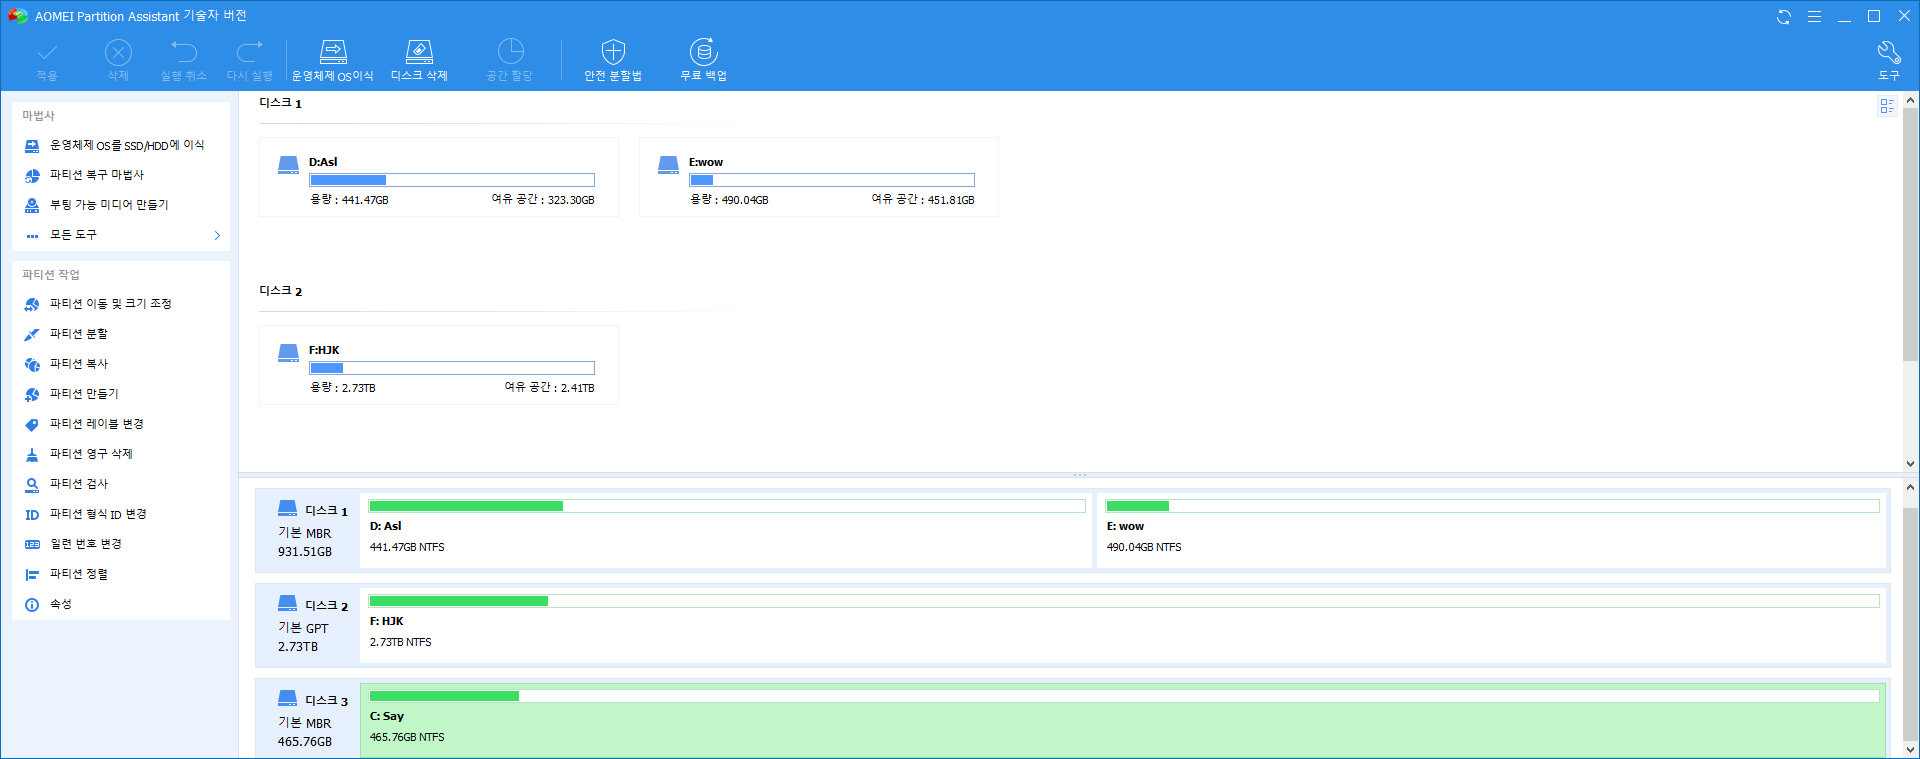The image size is (1920, 759).
Task: Choose 파티션 복사 (Copy Partition)
Action: (x=120, y=364)
